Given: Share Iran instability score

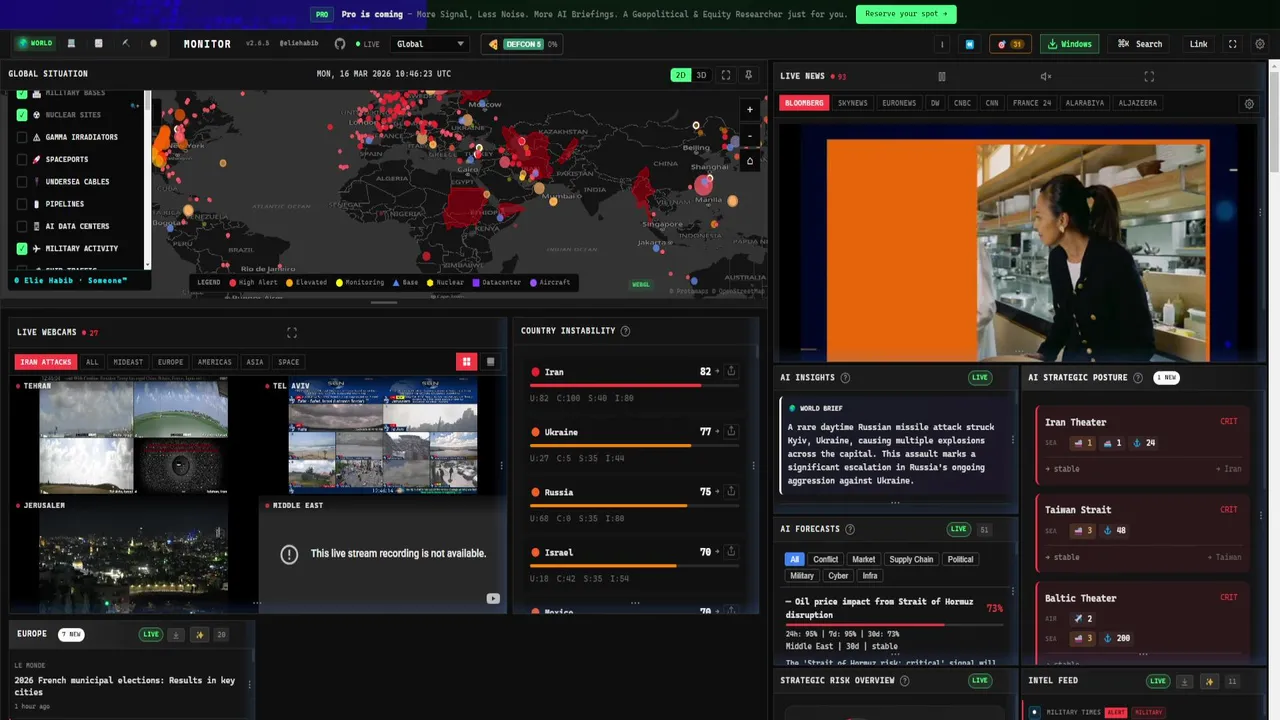Looking at the screenshot, I should (731, 371).
